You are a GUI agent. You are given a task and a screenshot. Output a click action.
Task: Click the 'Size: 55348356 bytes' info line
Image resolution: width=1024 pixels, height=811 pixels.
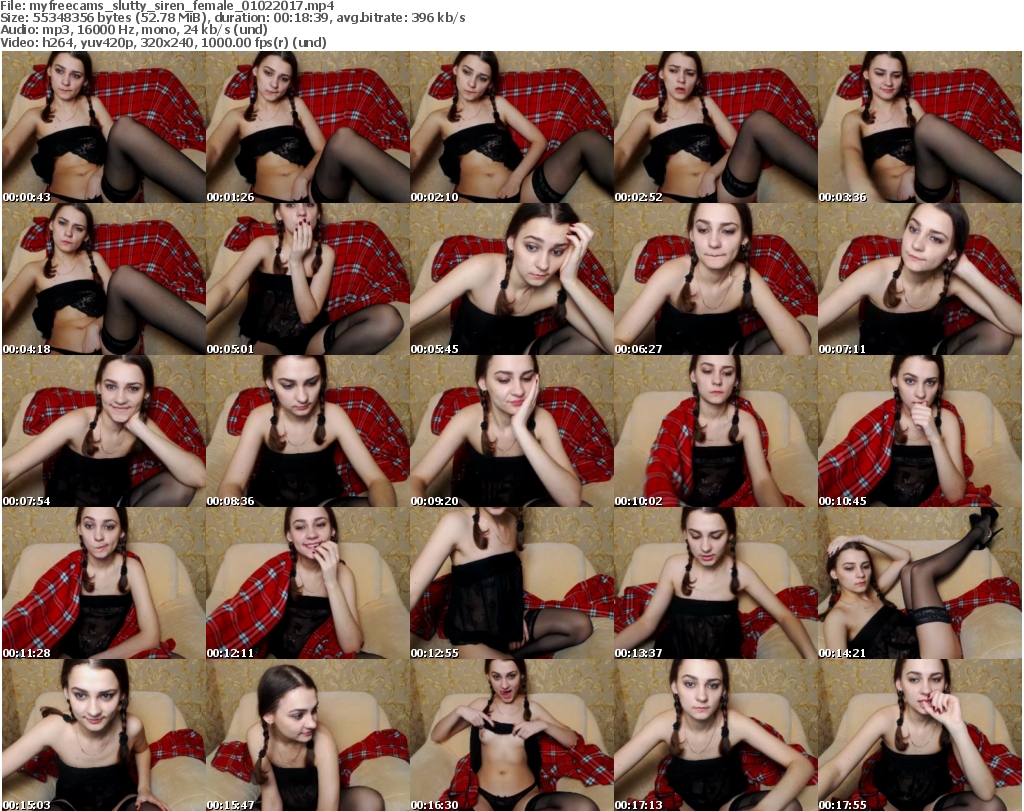(232, 18)
